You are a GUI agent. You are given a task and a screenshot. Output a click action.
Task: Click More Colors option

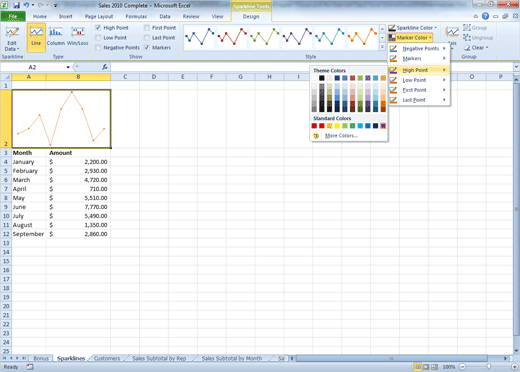(x=341, y=136)
